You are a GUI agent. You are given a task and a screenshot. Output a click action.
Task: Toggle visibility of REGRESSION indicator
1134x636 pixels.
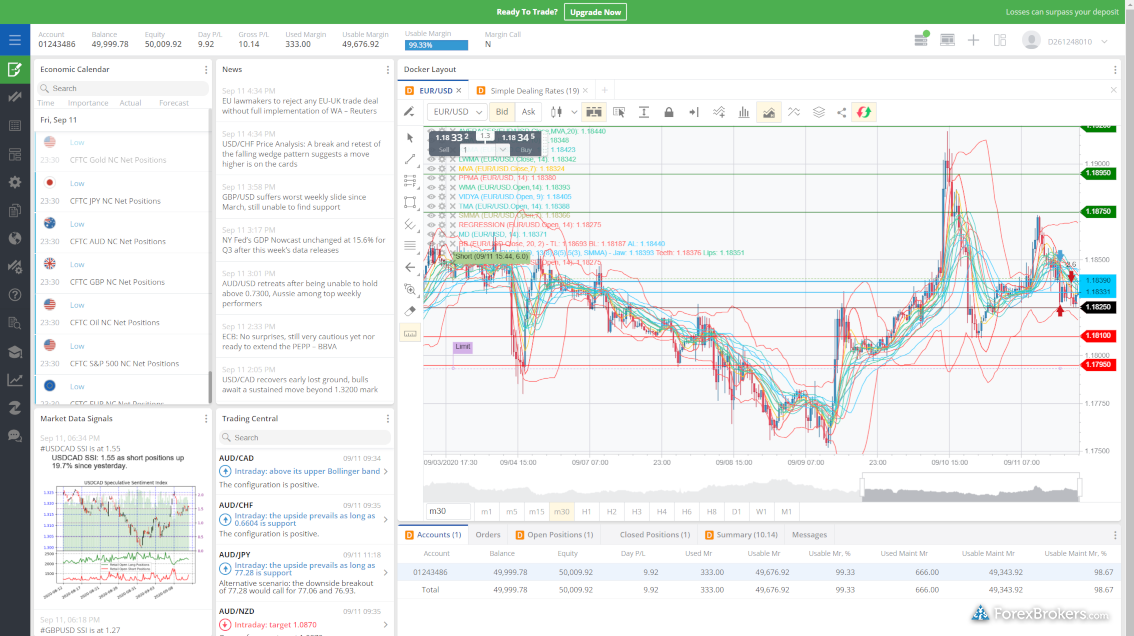point(432,225)
